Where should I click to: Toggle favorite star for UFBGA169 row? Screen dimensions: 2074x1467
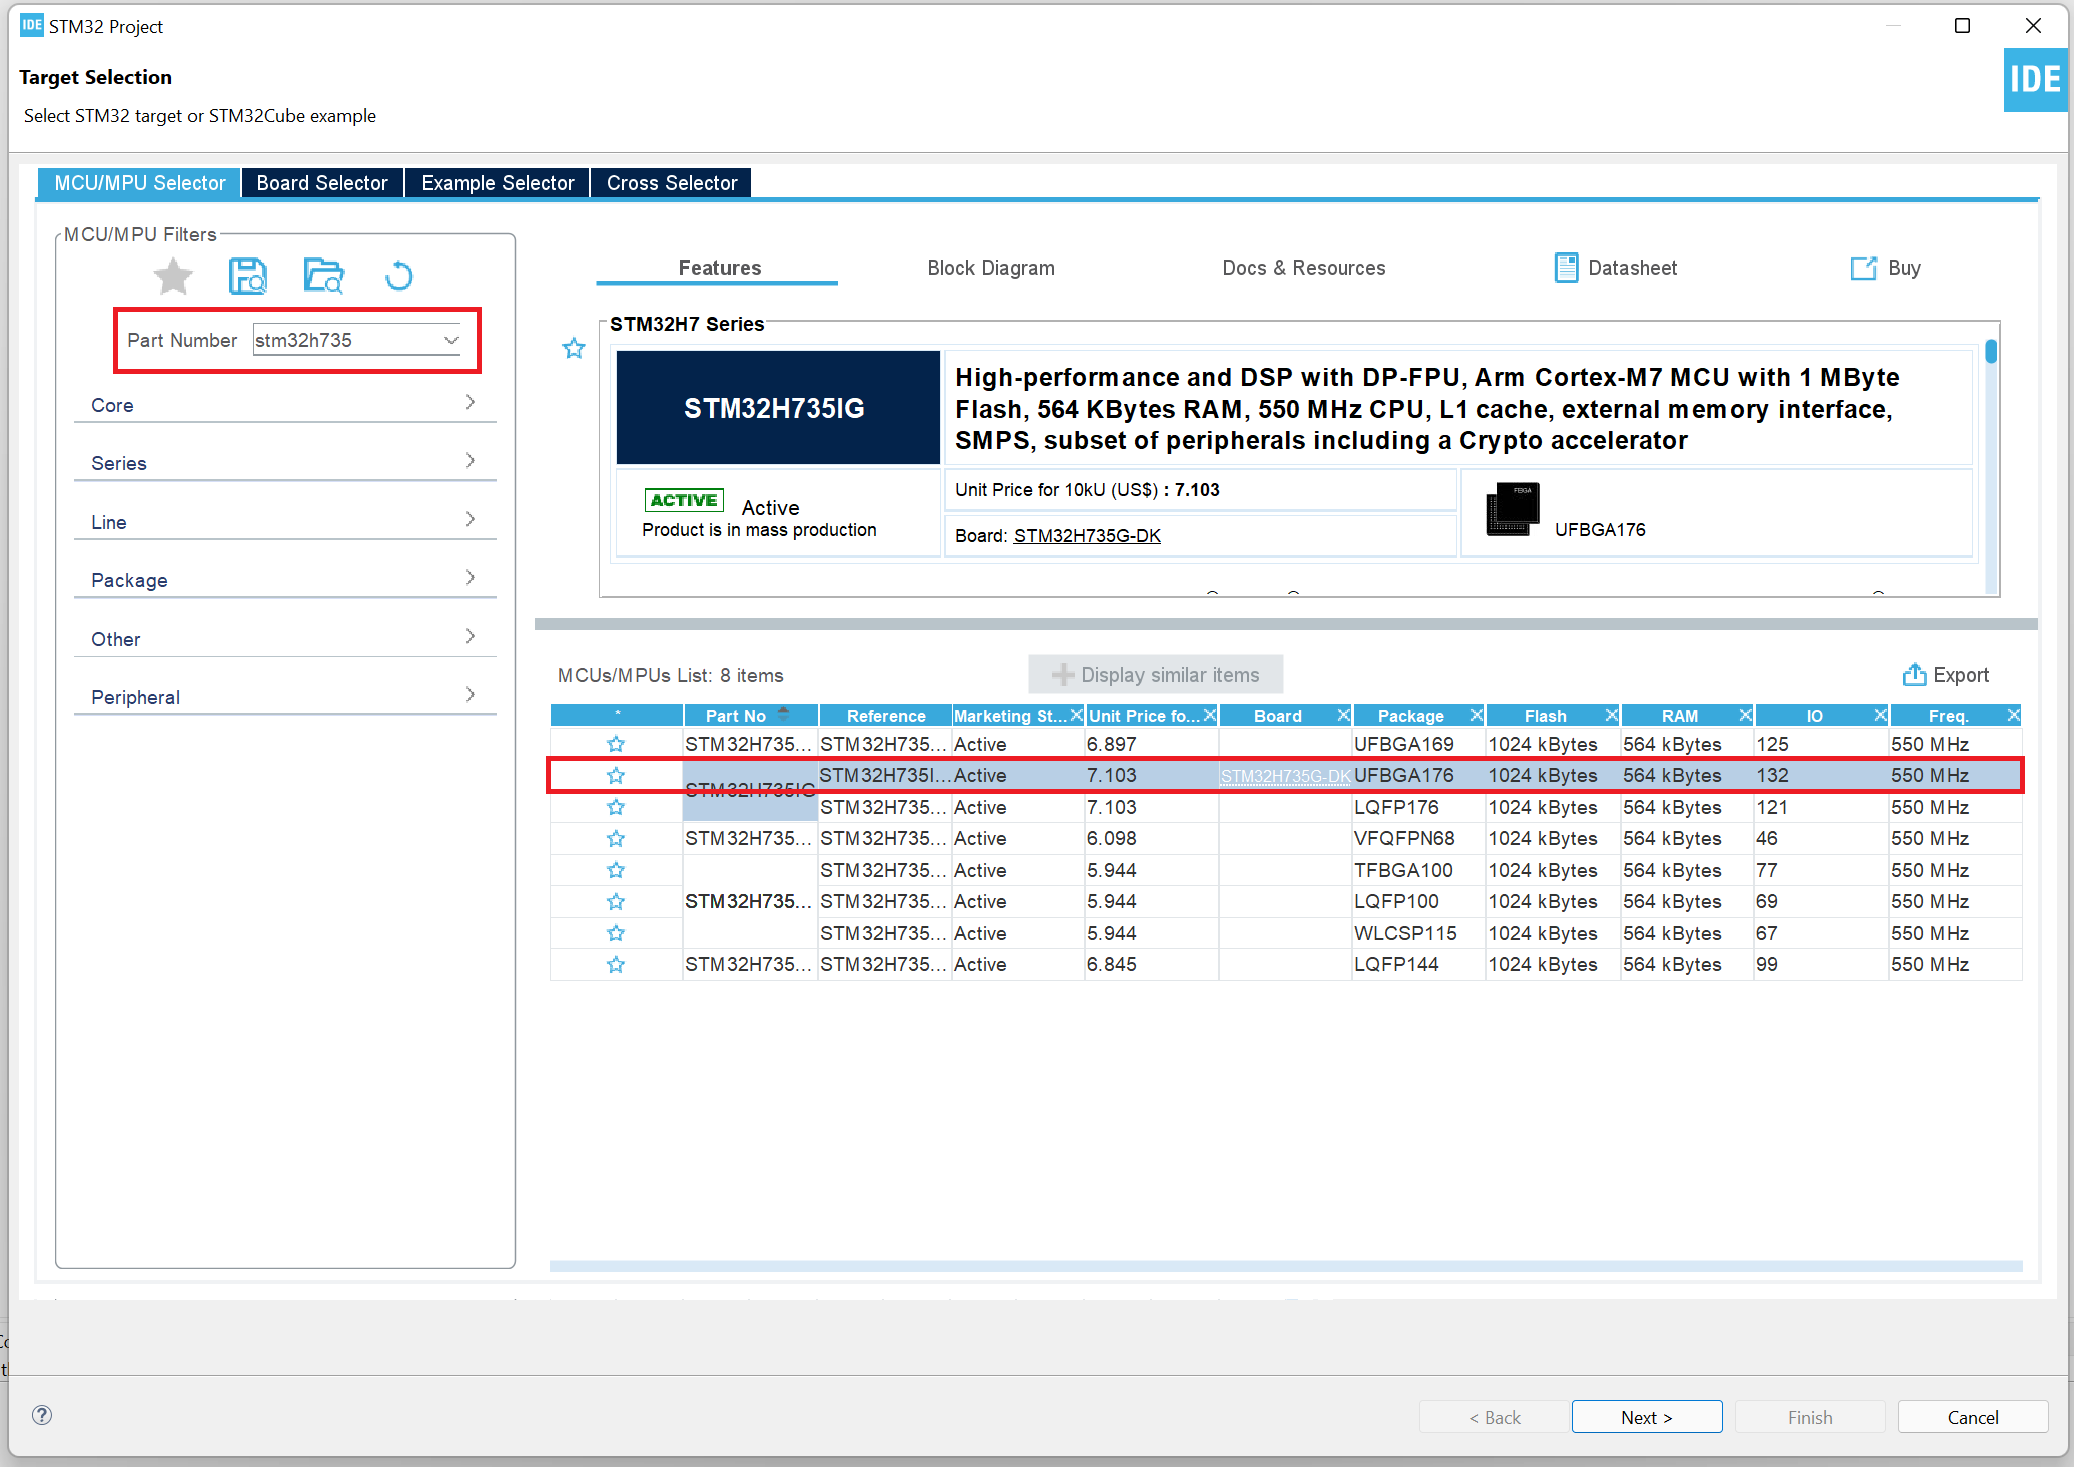coord(616,744)
